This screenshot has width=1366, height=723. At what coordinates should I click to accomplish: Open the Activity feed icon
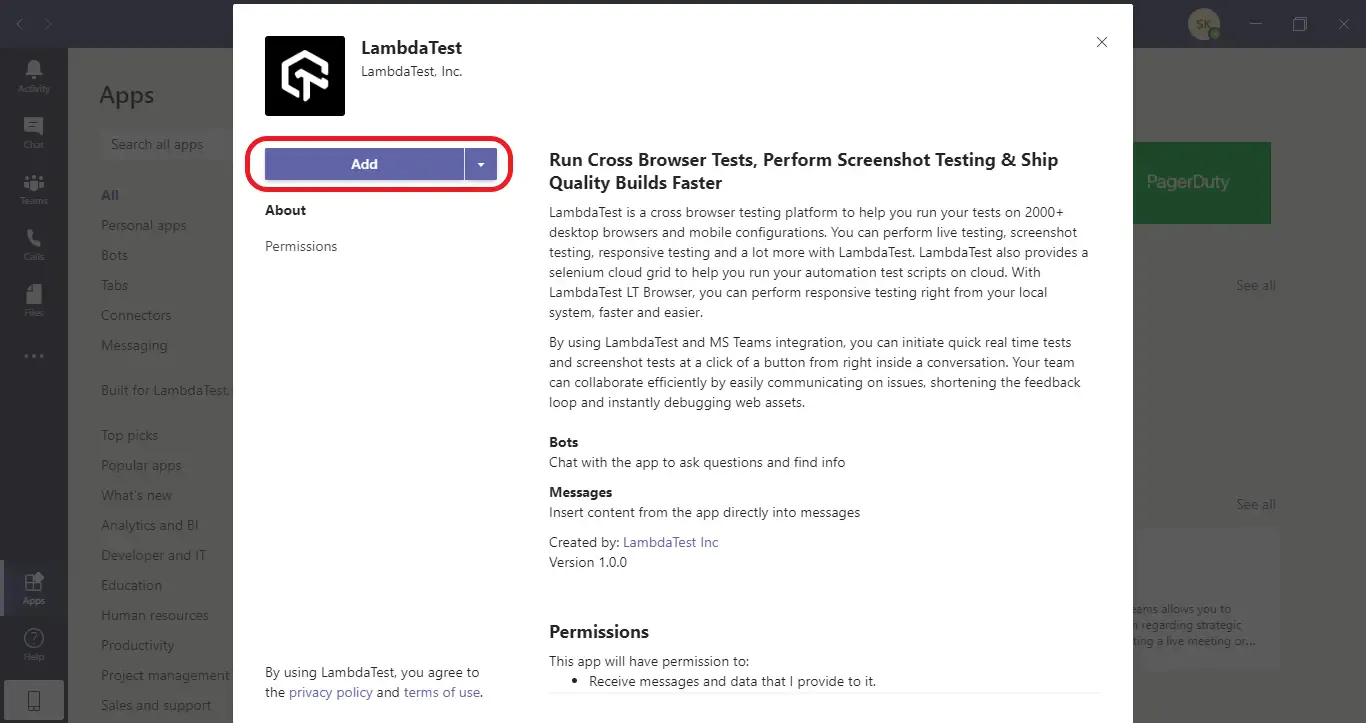[33, 74]
